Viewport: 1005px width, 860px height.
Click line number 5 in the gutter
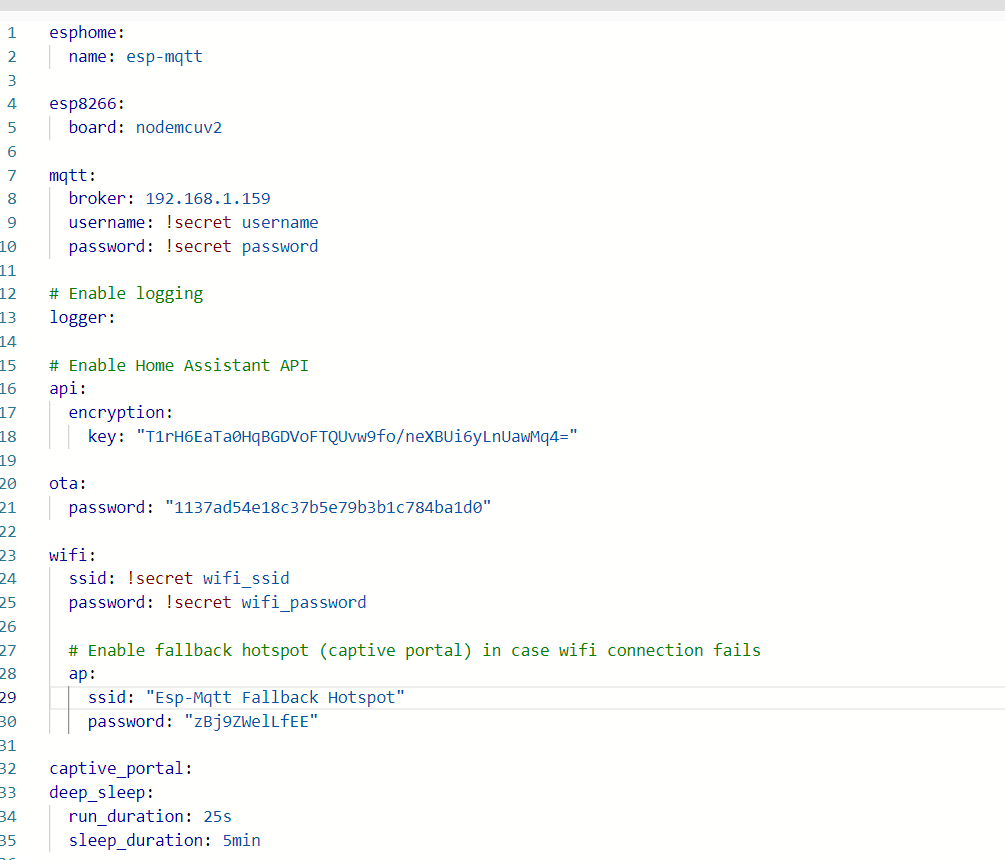(x=12, y=128)
